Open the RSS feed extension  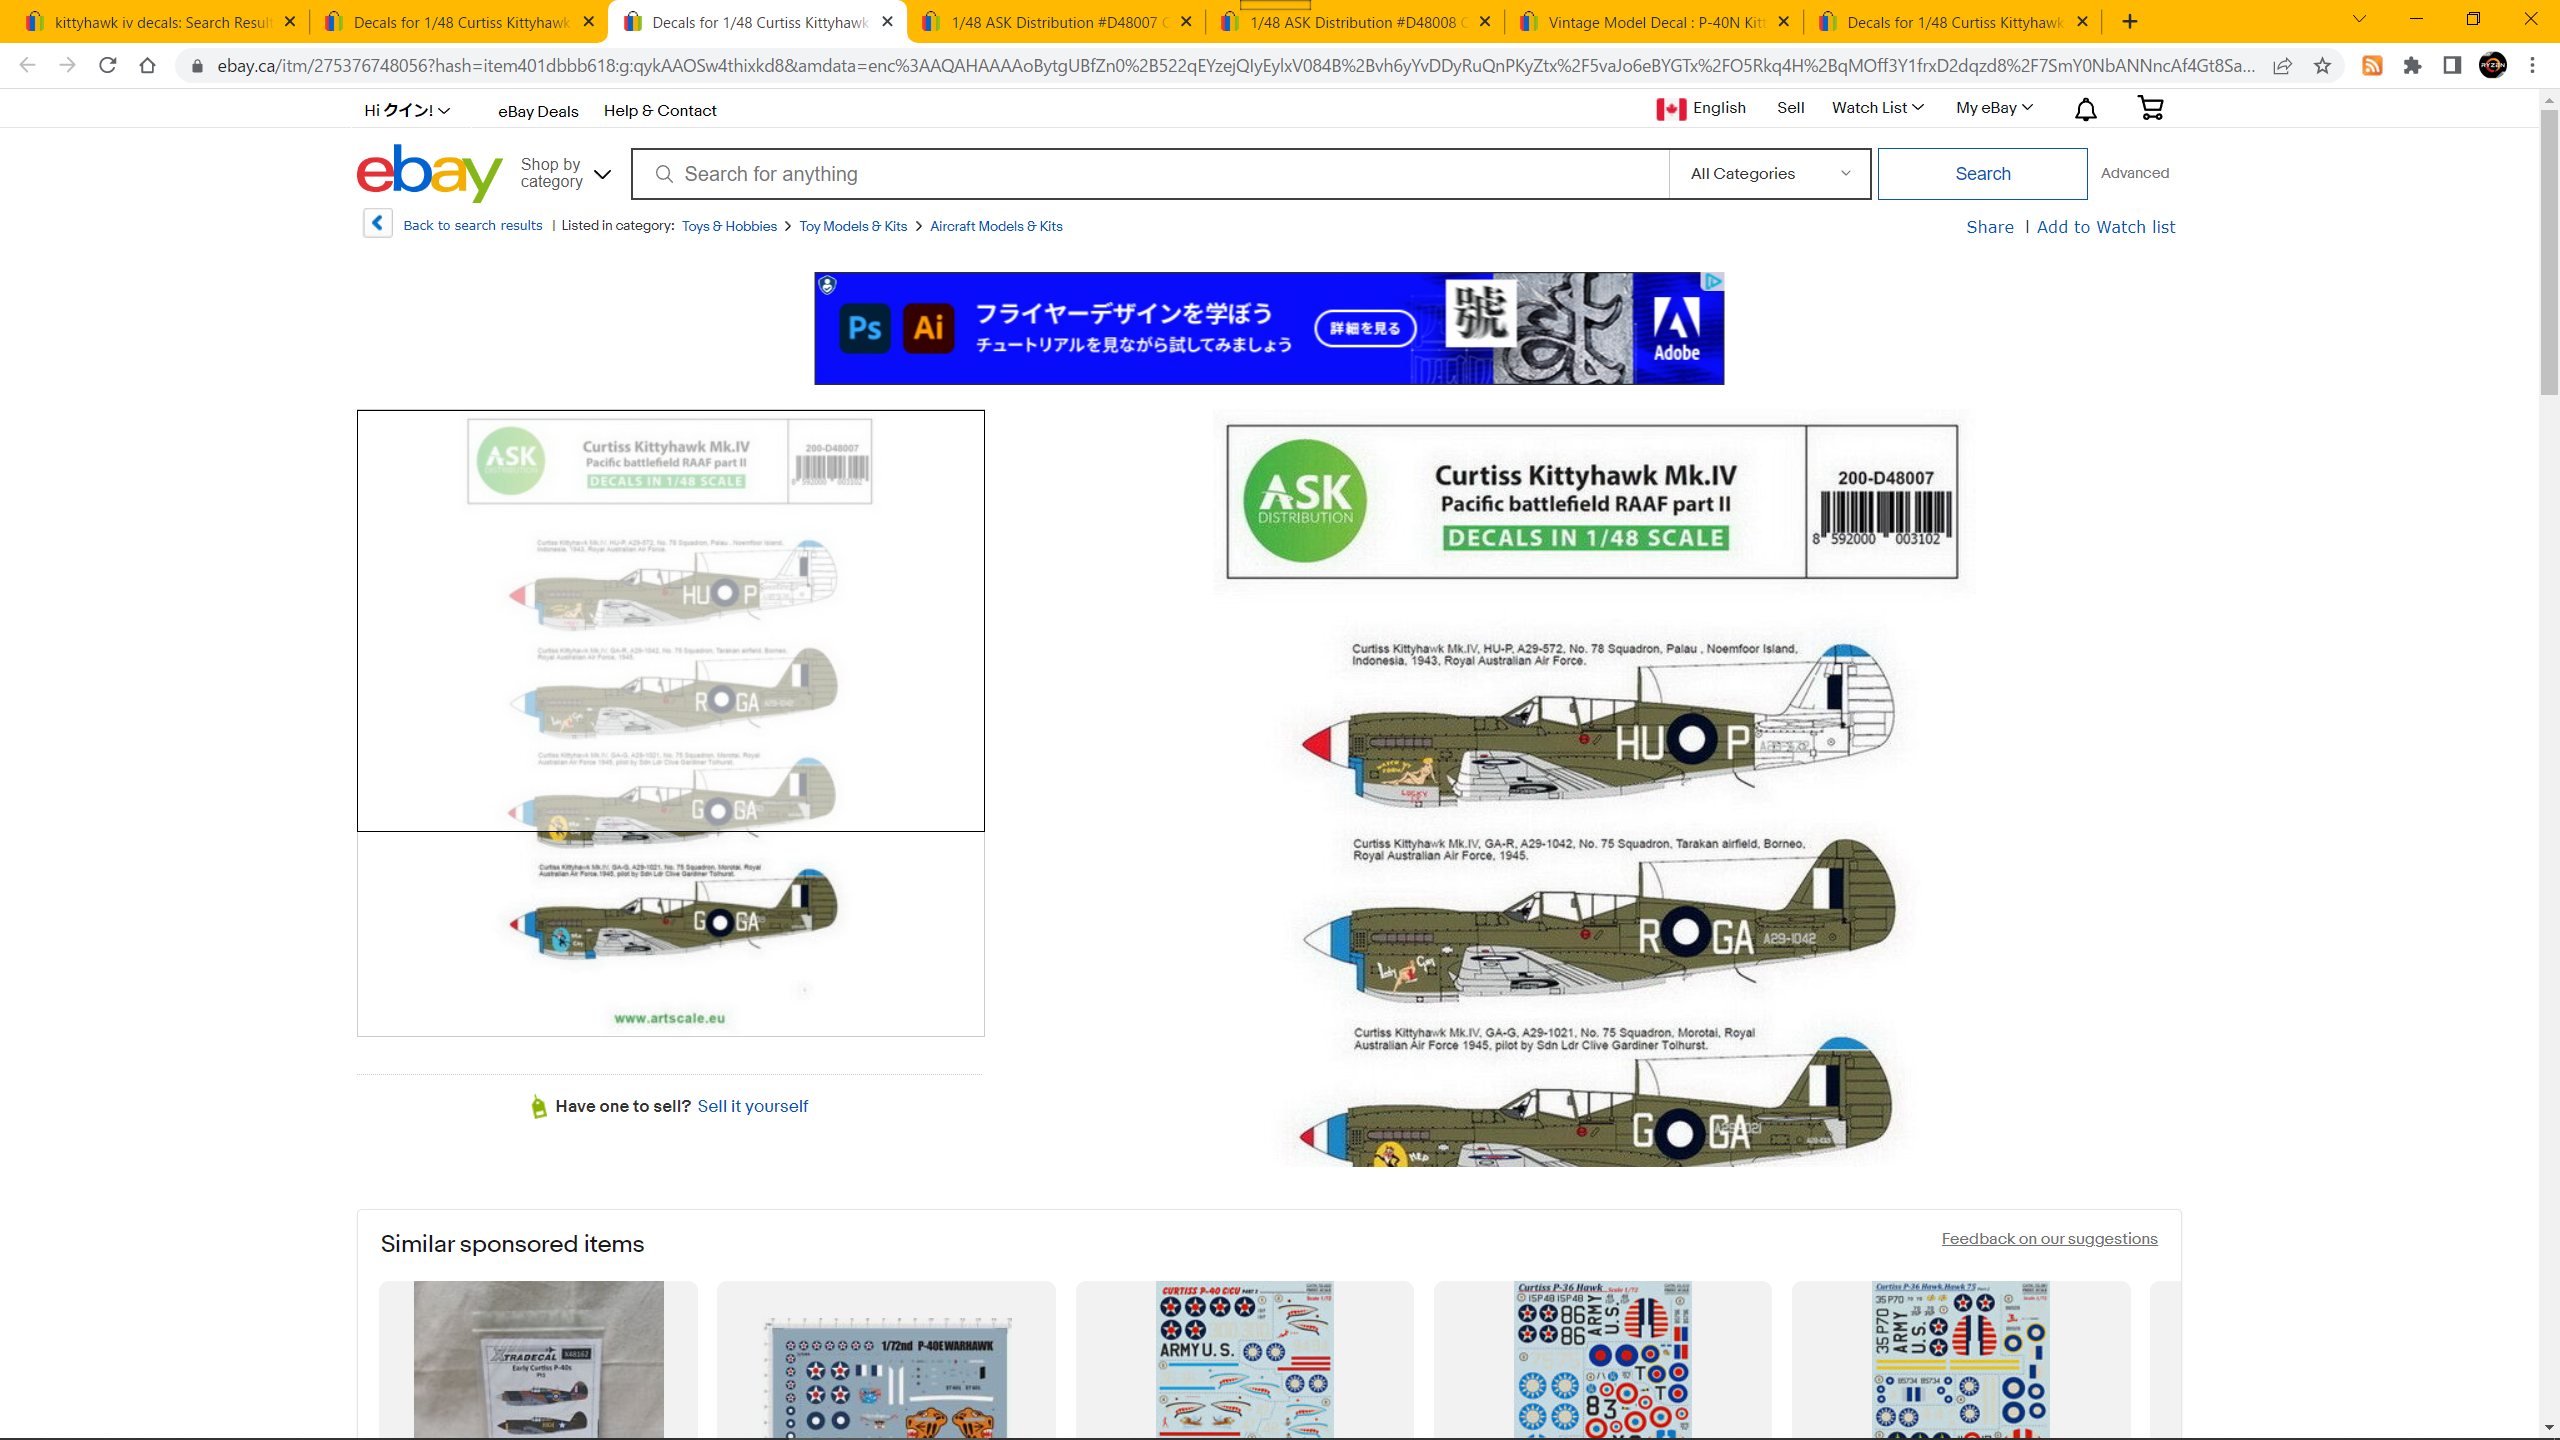(x=2372, y=66)
